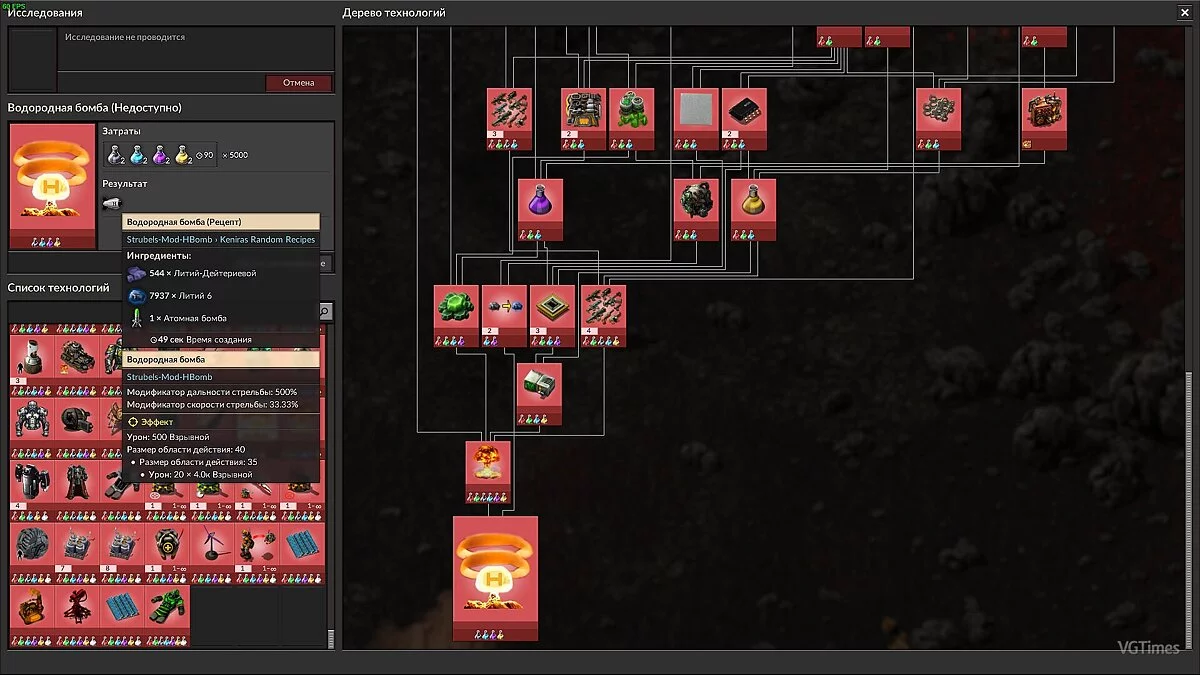Click the rocket result icon under Результат
This screenshot has width=1200, height=675.
[112, 204]
